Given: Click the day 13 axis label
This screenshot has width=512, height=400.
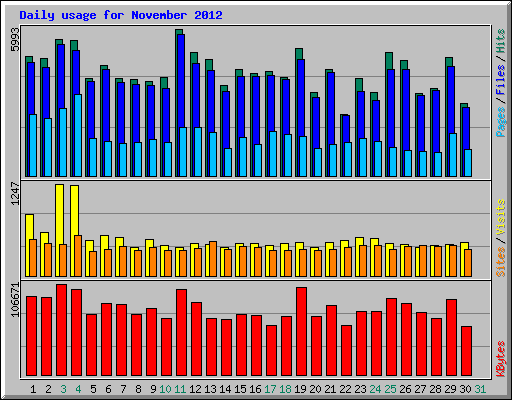Looking at the screenshot, I should pyautogui.click(x=210, y=389).
